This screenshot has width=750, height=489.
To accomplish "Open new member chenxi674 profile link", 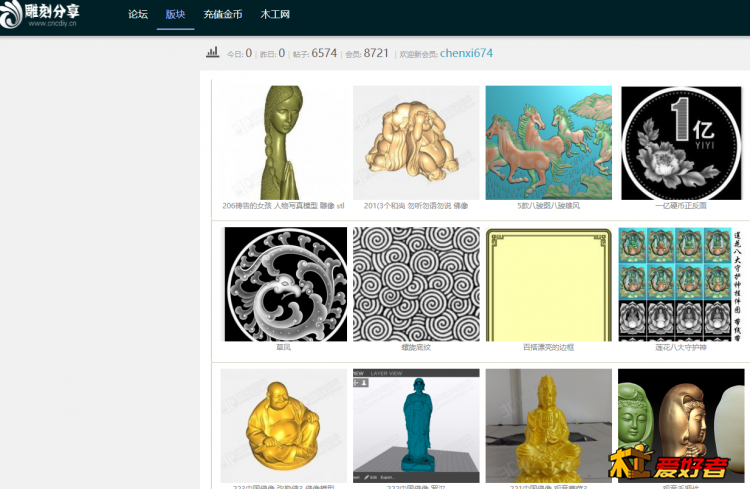I will click(x=466, y=53).
